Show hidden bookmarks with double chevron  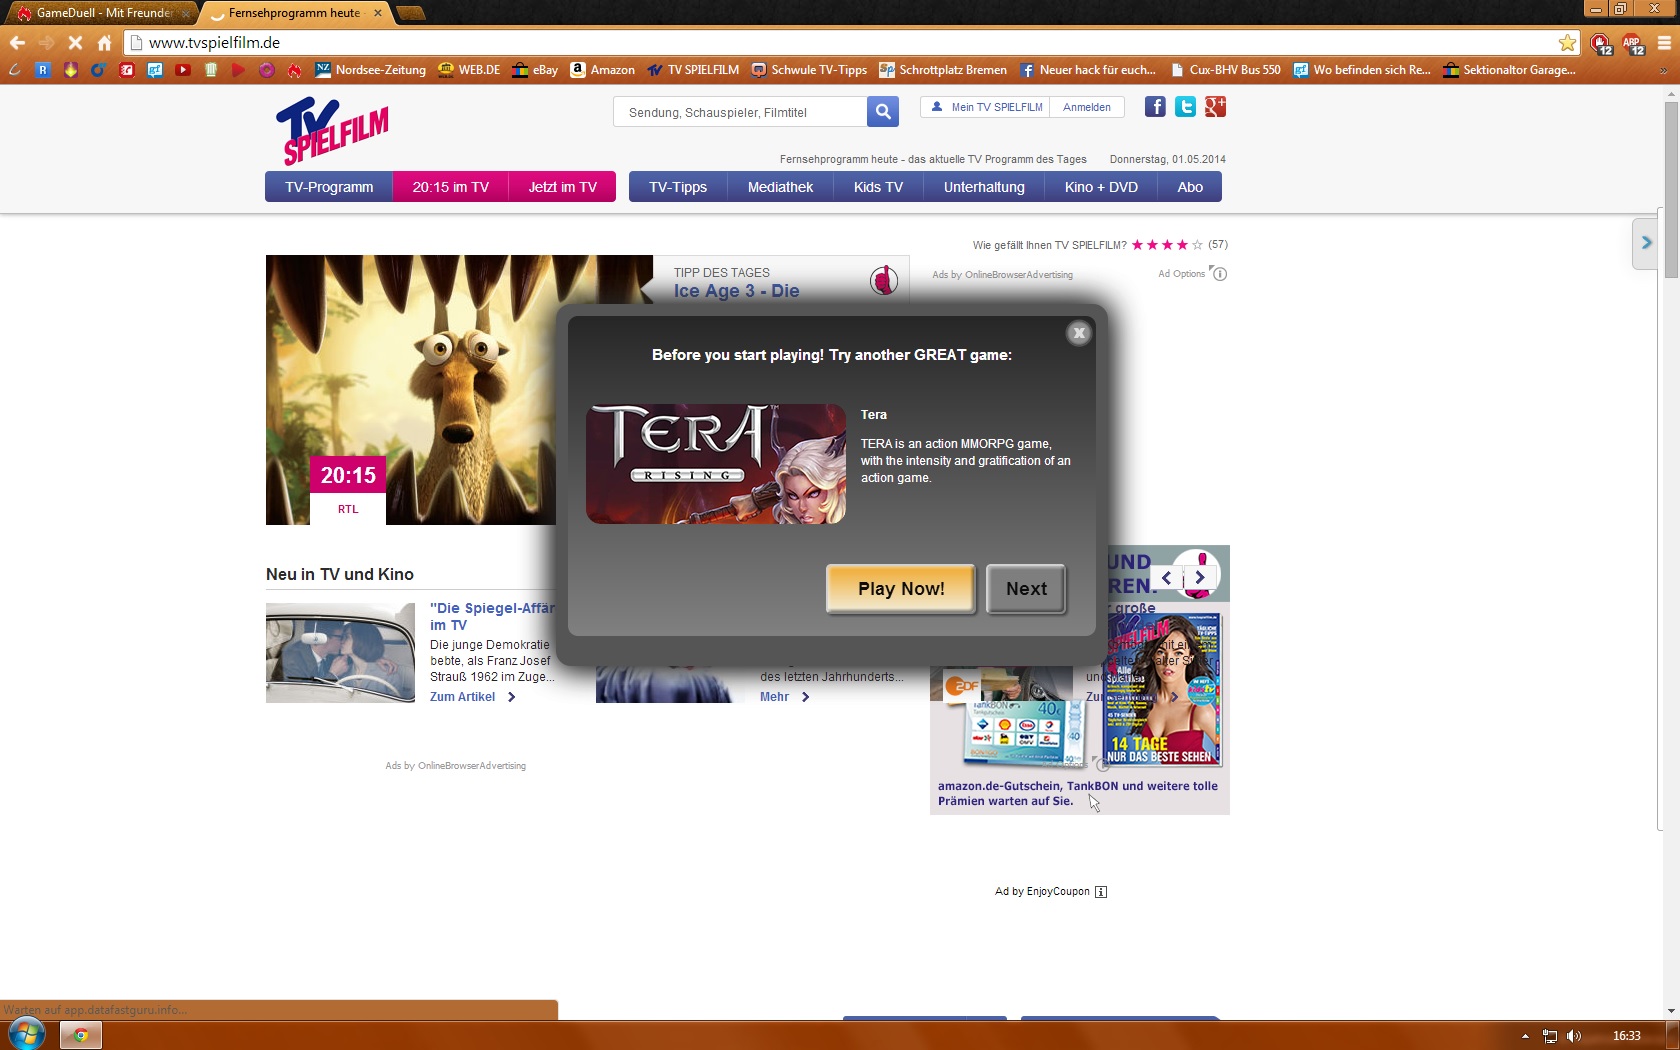pyautogui.click(x=1664, y=70)
